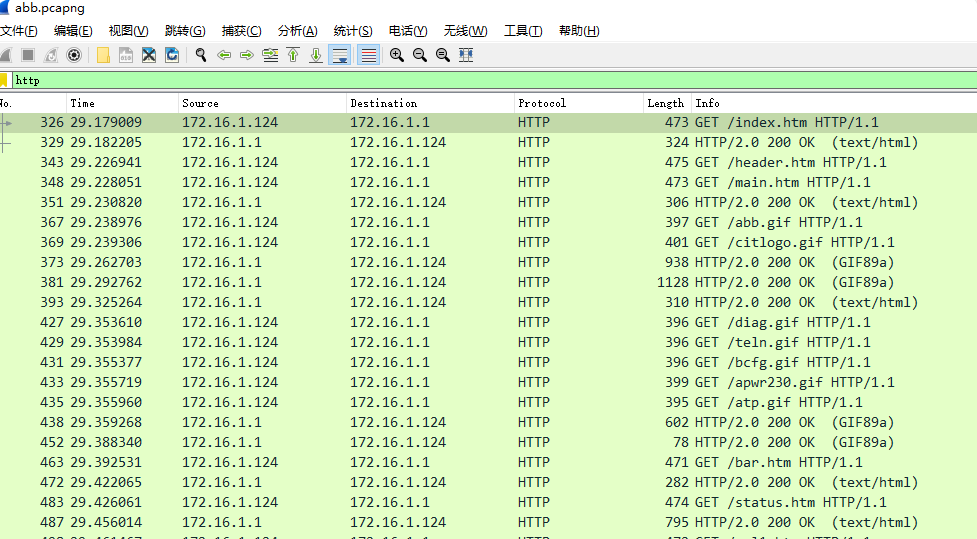This screenshot has height=539, width=977.
Task: Open the 捕获(C) menu
Action: tap(241, 31)
